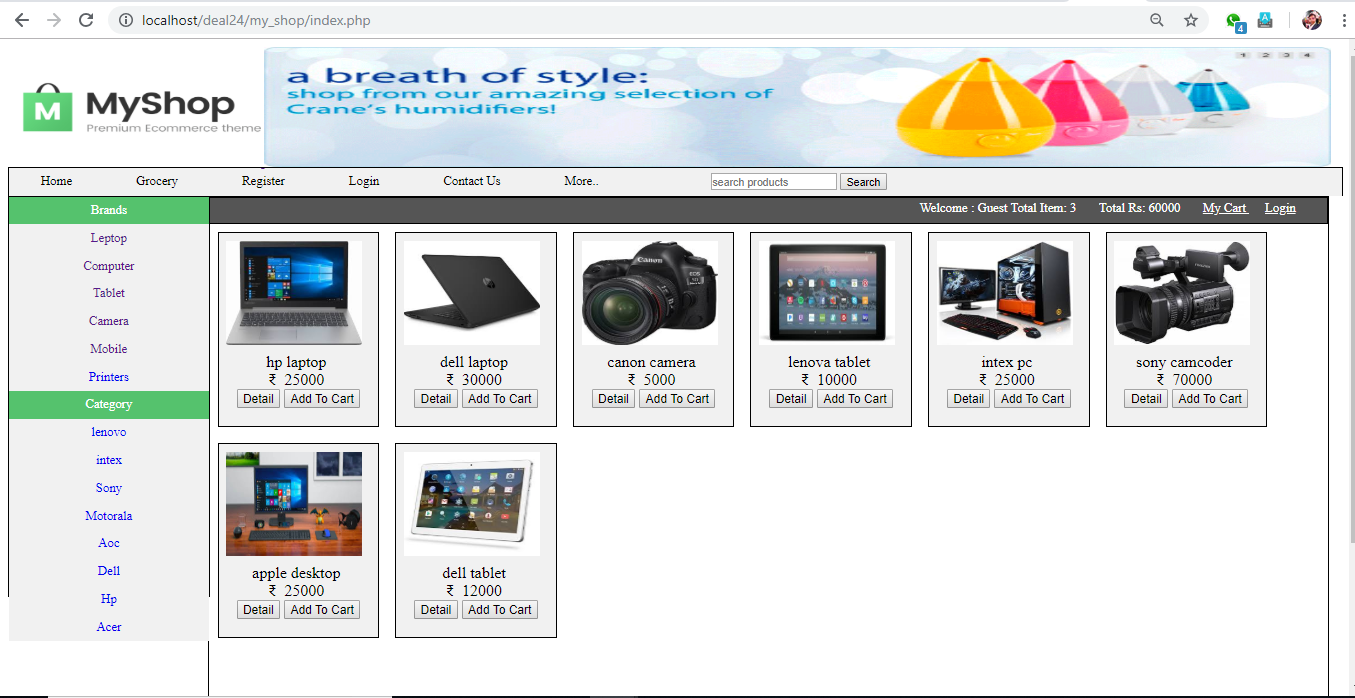Select the Leptop brand
The width and height of the screenshot is (1355, 698).
tap(109, 238)
